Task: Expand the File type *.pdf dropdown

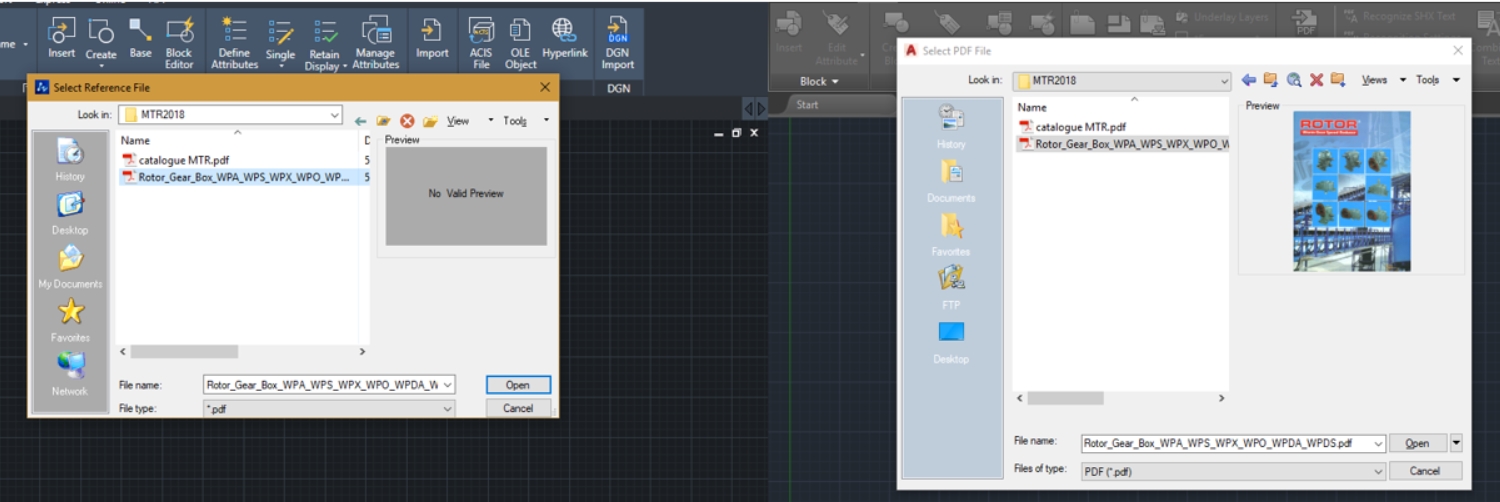Action: point(447,408)
